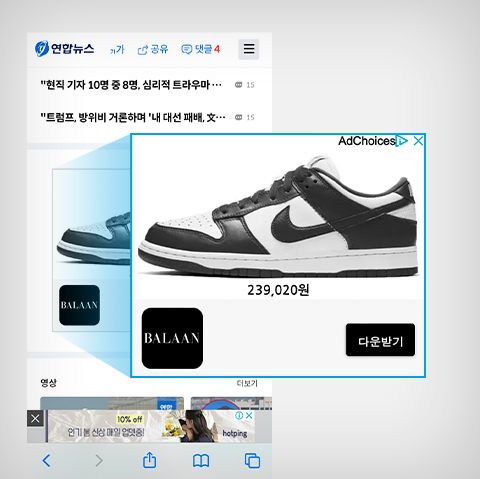Screen dimensions: 480x479
Task: Tap the large BALAAN app logo
Action: tap(172, 338)
